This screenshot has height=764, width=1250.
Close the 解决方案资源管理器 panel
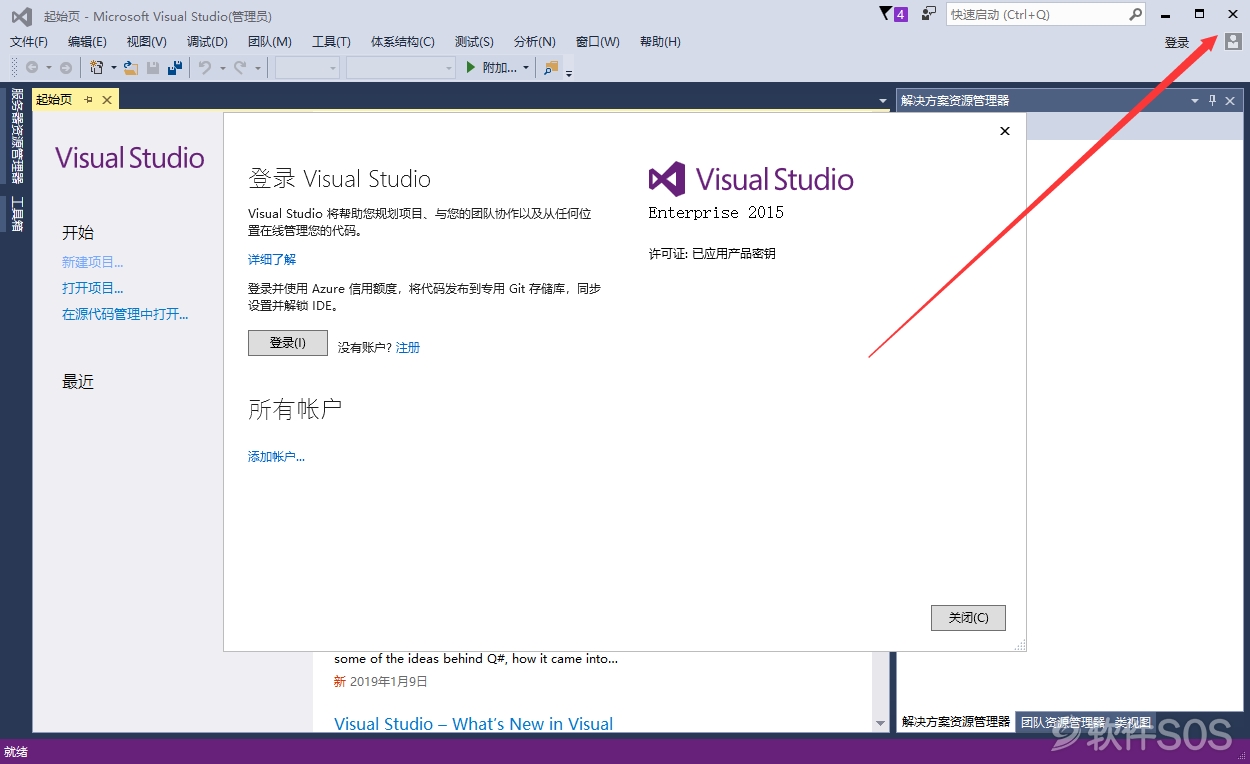tap(1231, 101)
